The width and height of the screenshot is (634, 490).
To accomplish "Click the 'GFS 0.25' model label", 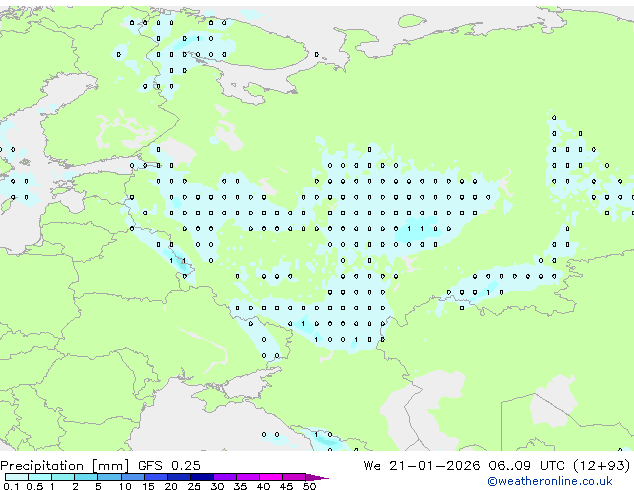I will 169,466.
